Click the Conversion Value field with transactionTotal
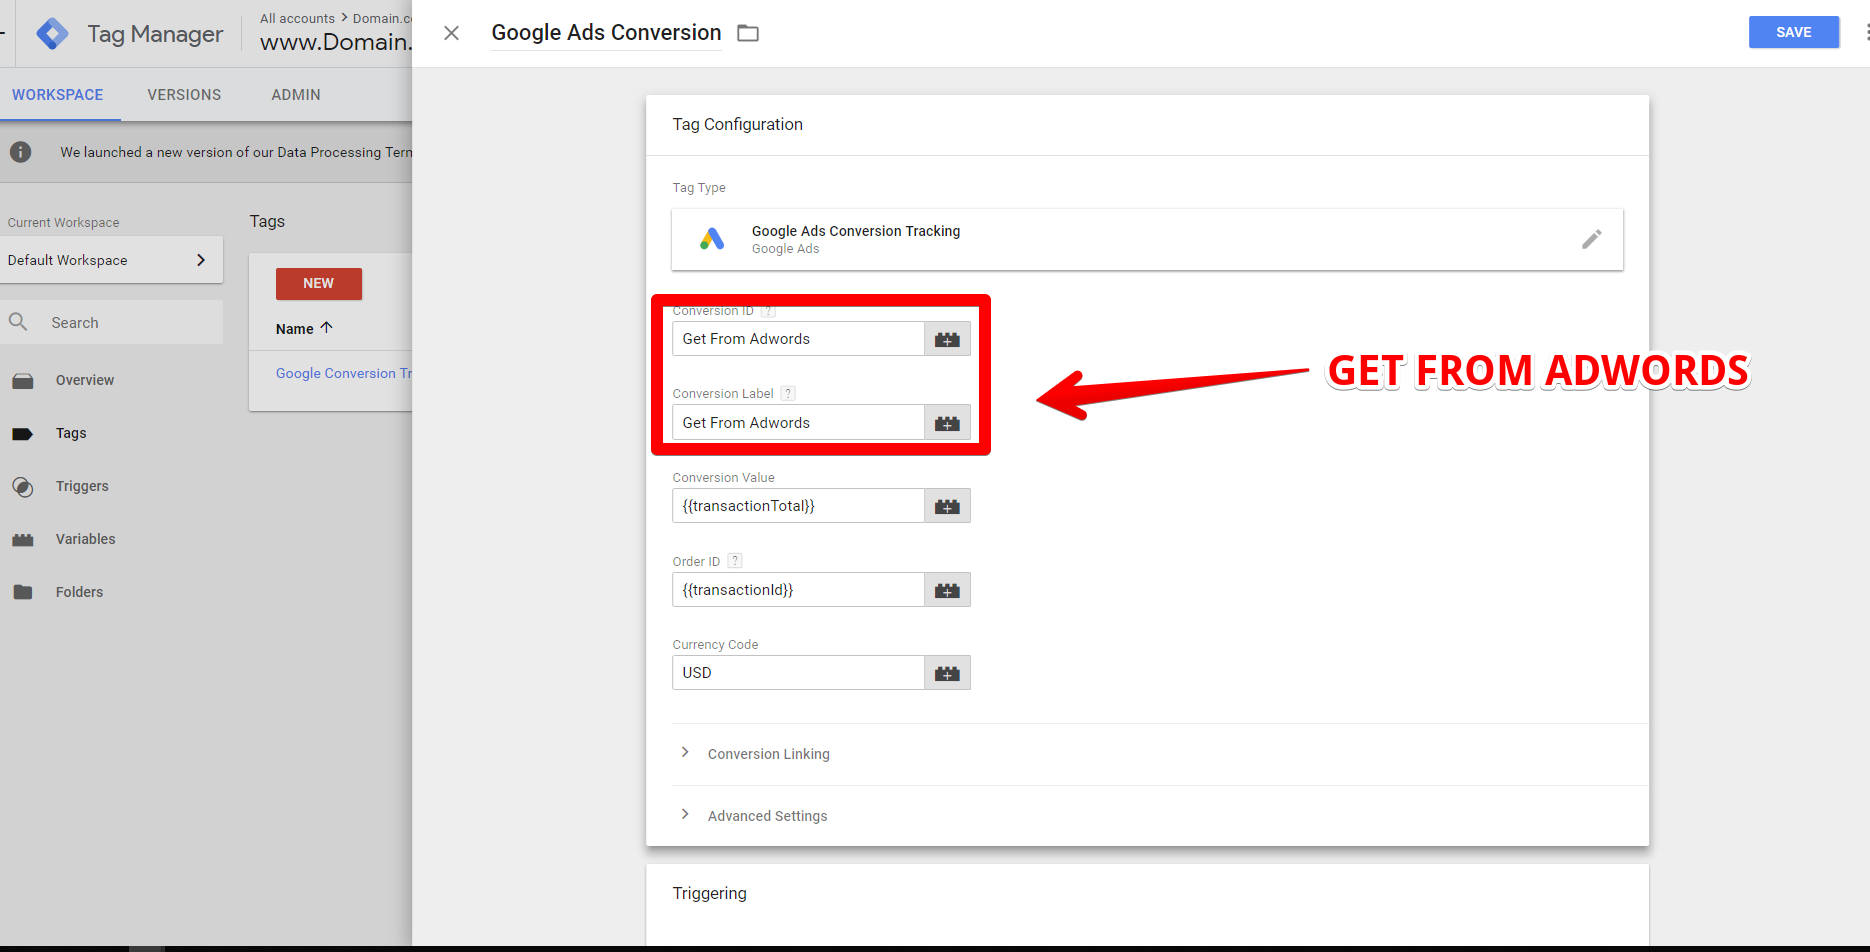 [x=798, y=506]
